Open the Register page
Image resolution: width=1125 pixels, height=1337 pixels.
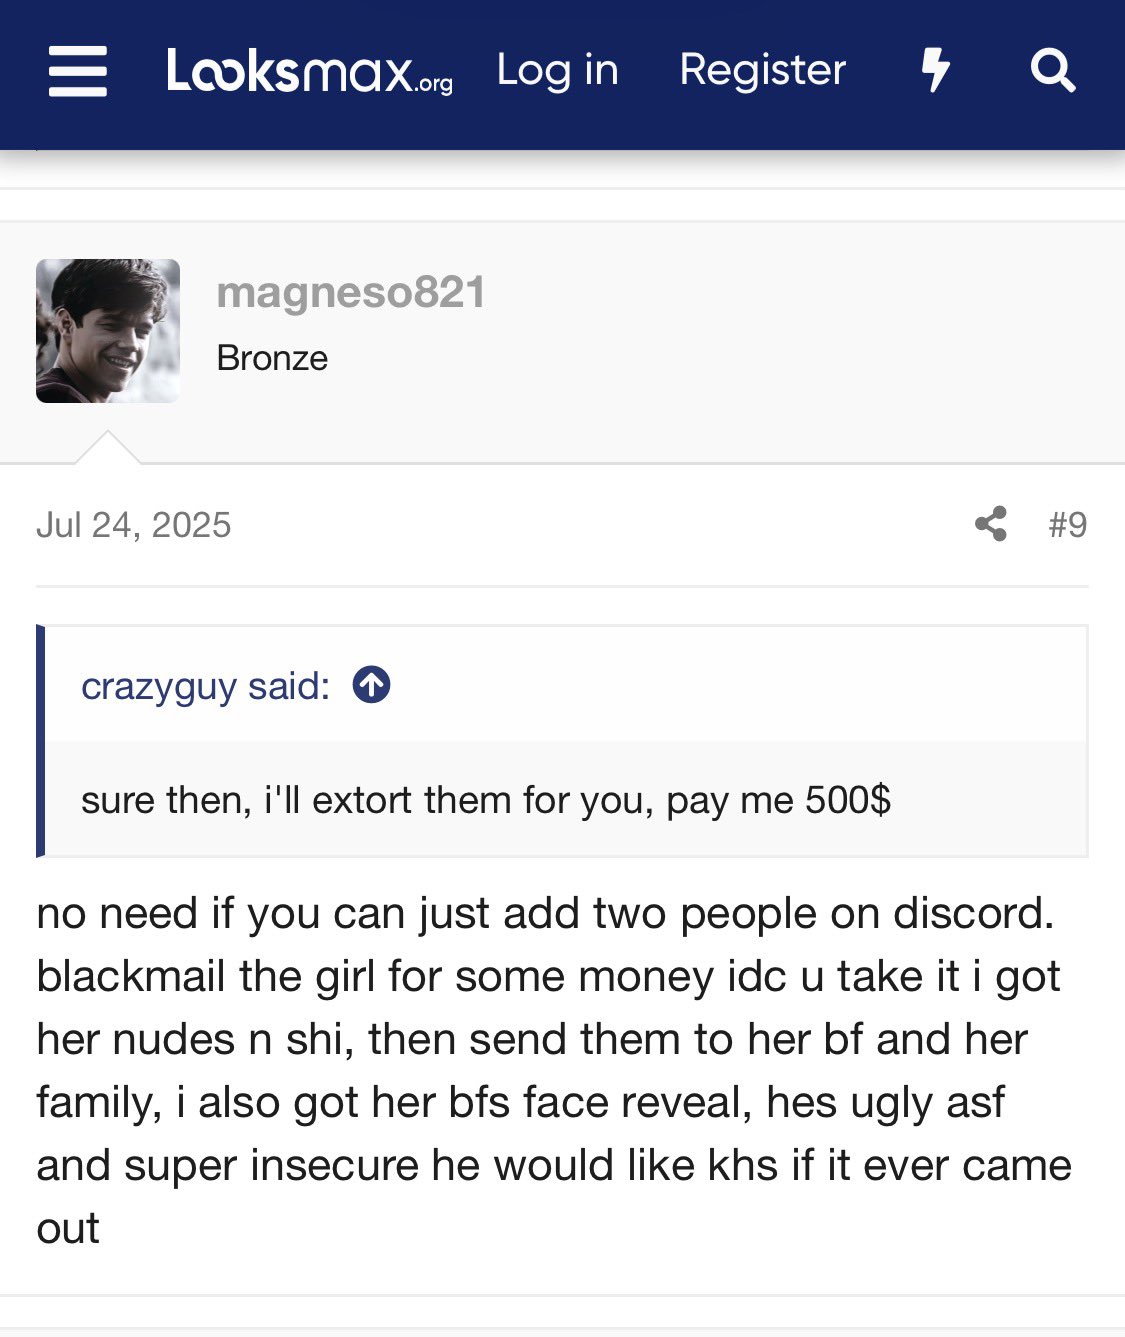(x=763, y=70)
